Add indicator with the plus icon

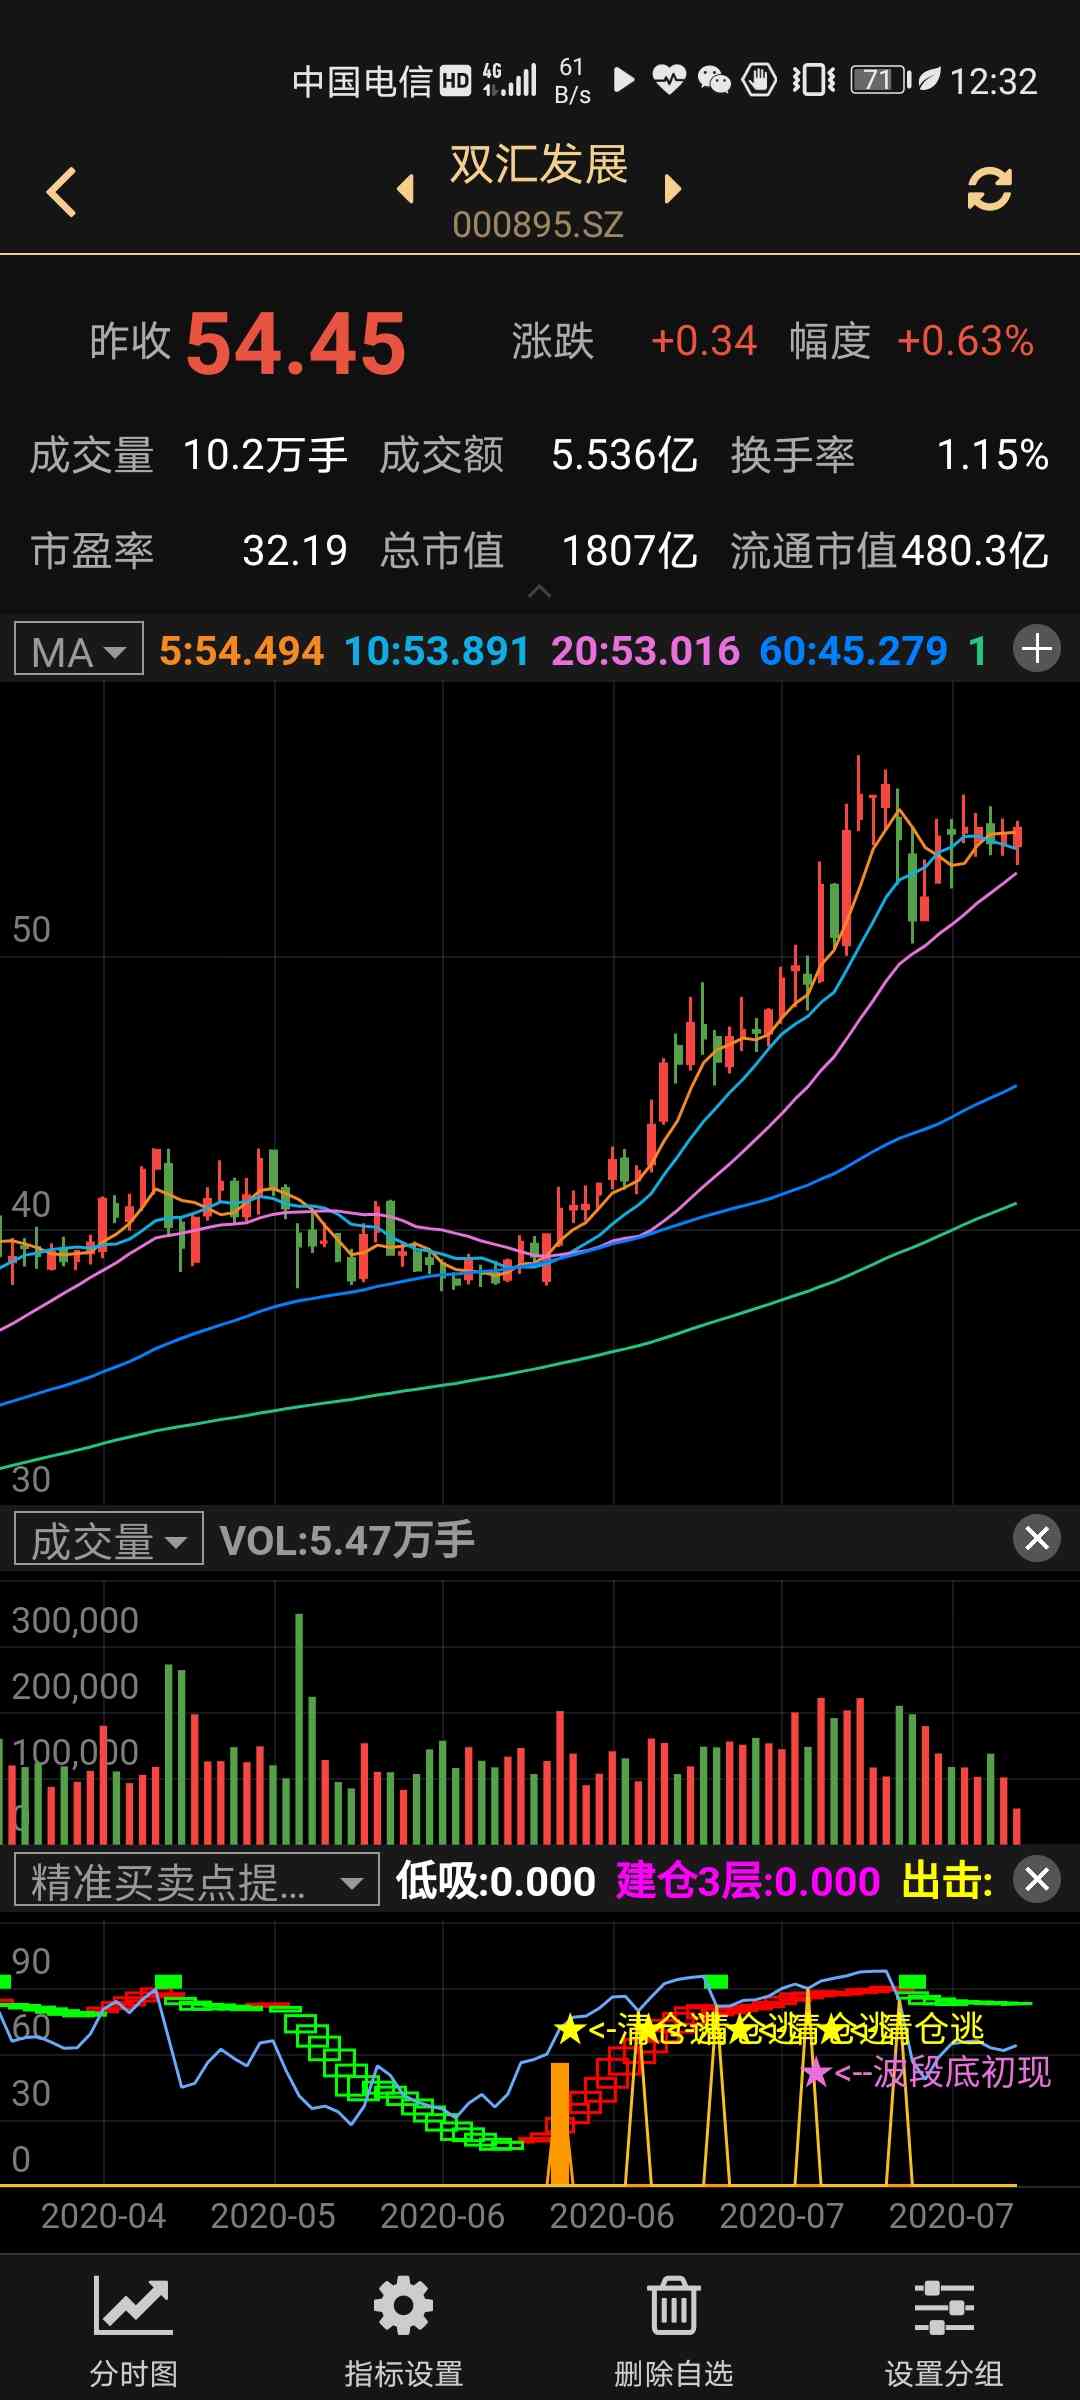tap(1037, 649)
